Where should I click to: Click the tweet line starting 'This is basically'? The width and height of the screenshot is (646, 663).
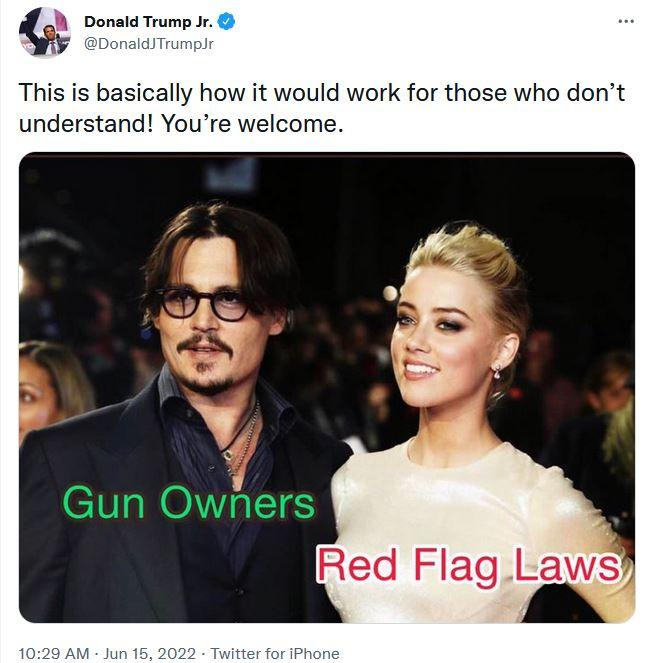click(x=322, y=93)
